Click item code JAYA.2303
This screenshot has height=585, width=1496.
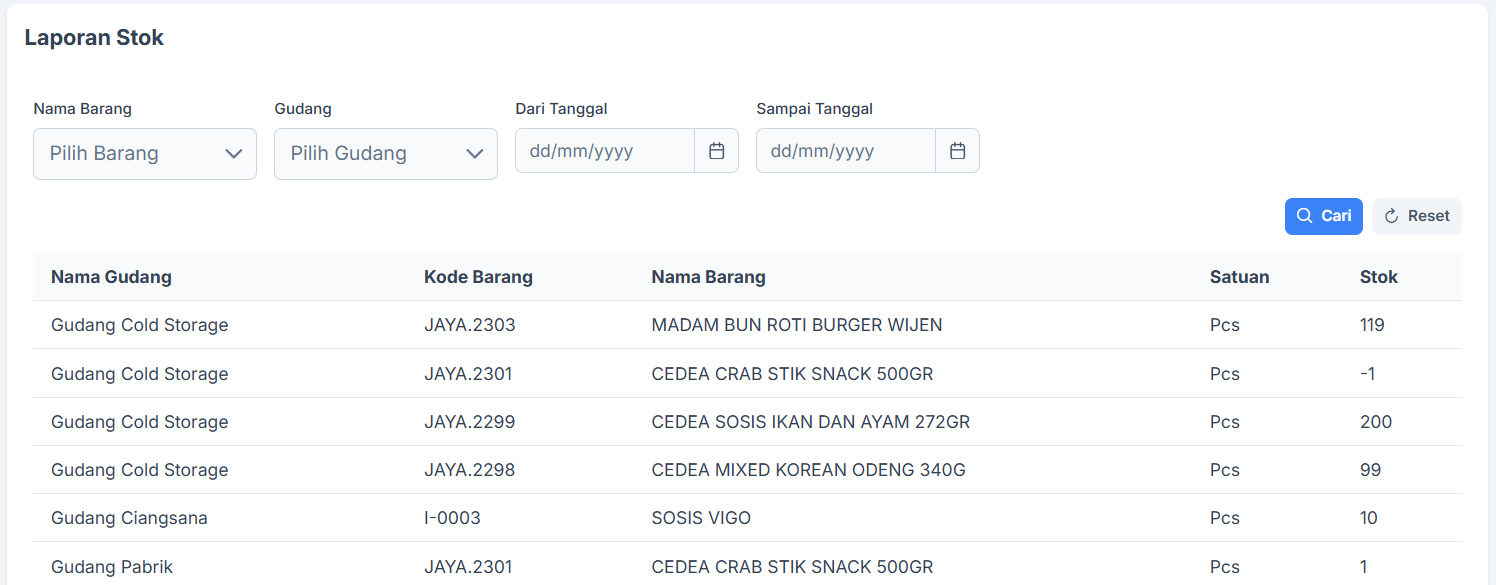pyautogui.click(x=470, y=324)
